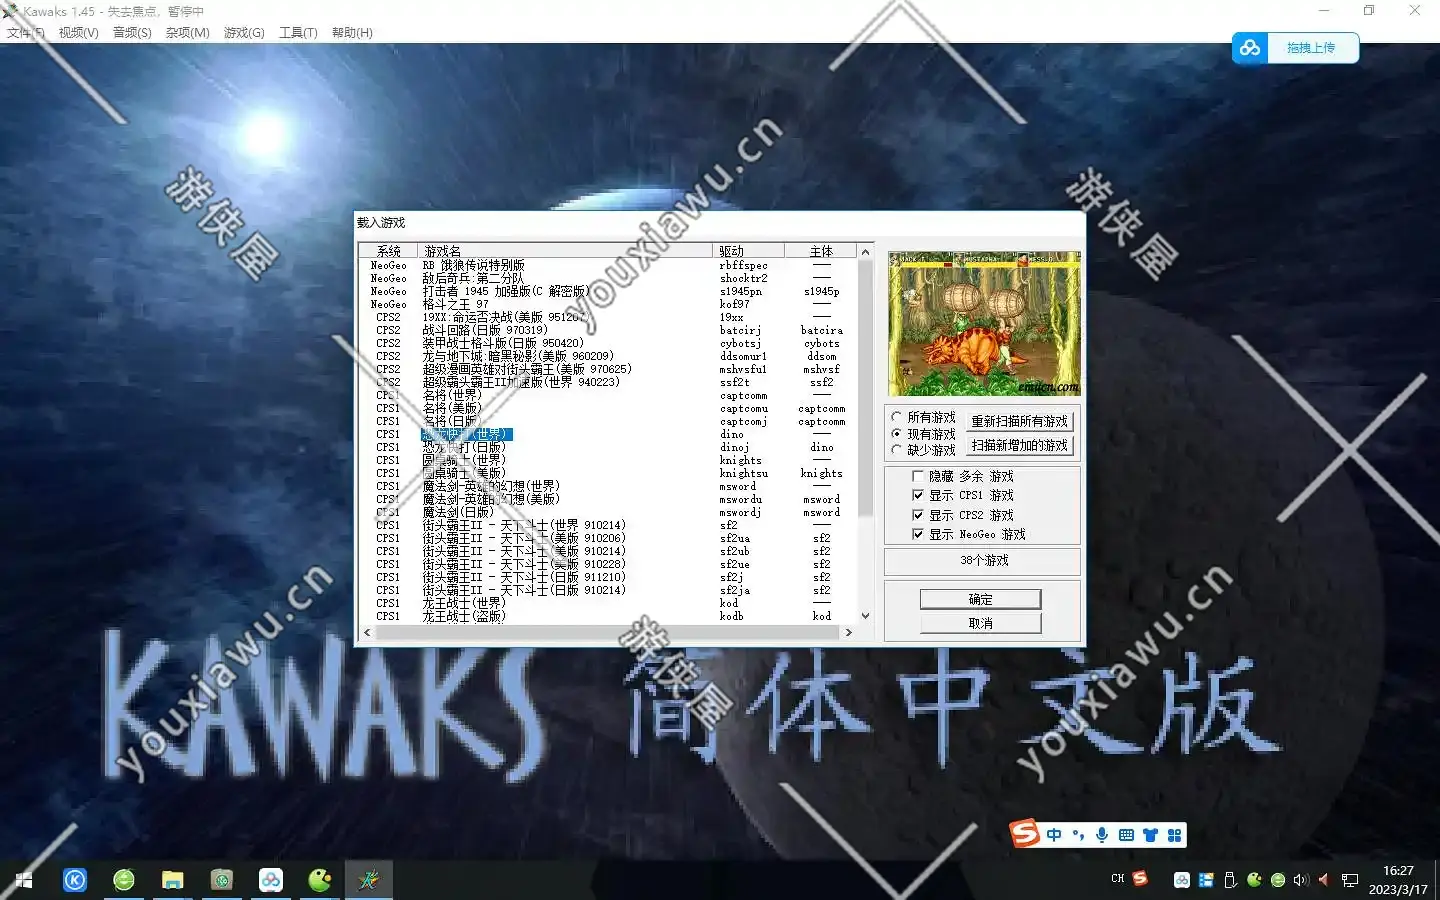Open the Windows Start menu
The image size is (1440, 900).
click(x=24, y=880)
